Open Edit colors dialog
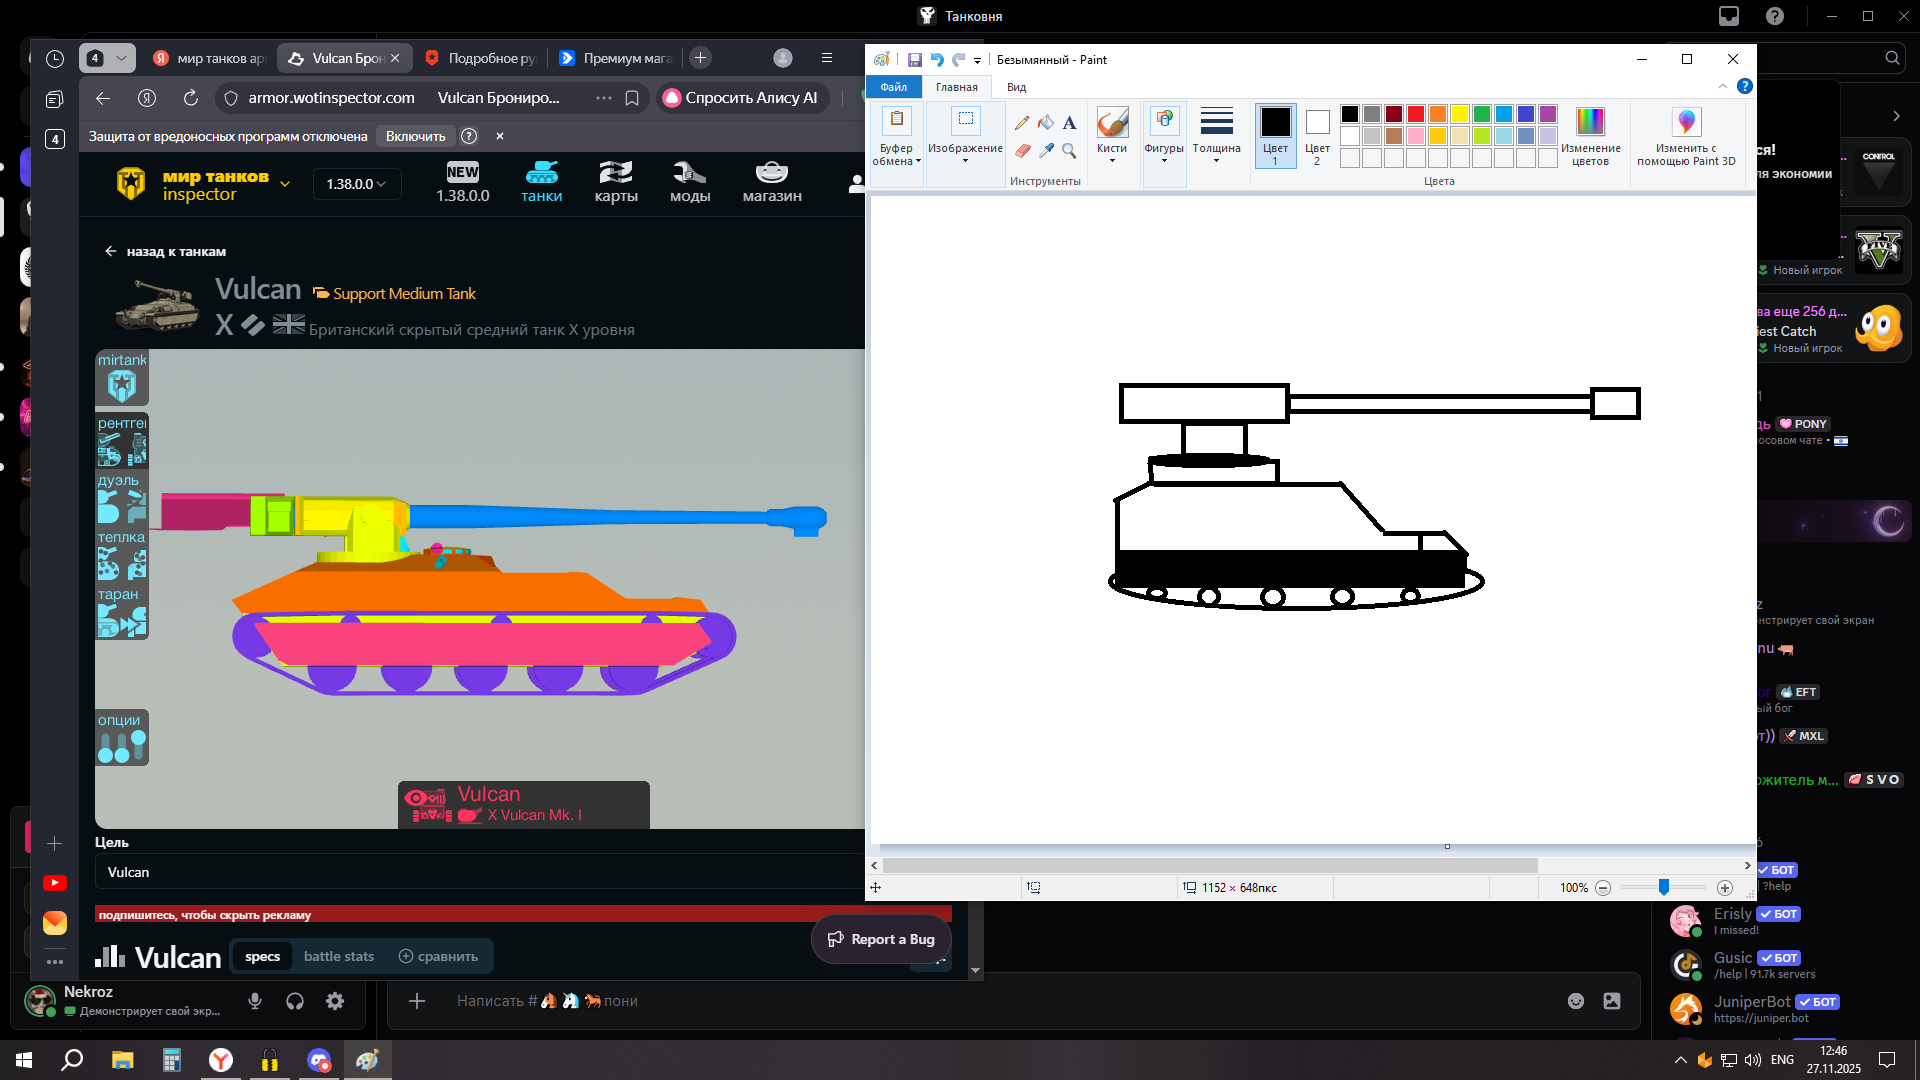This screenshot has height=1080, width=1920. (x=1590, y=136)
